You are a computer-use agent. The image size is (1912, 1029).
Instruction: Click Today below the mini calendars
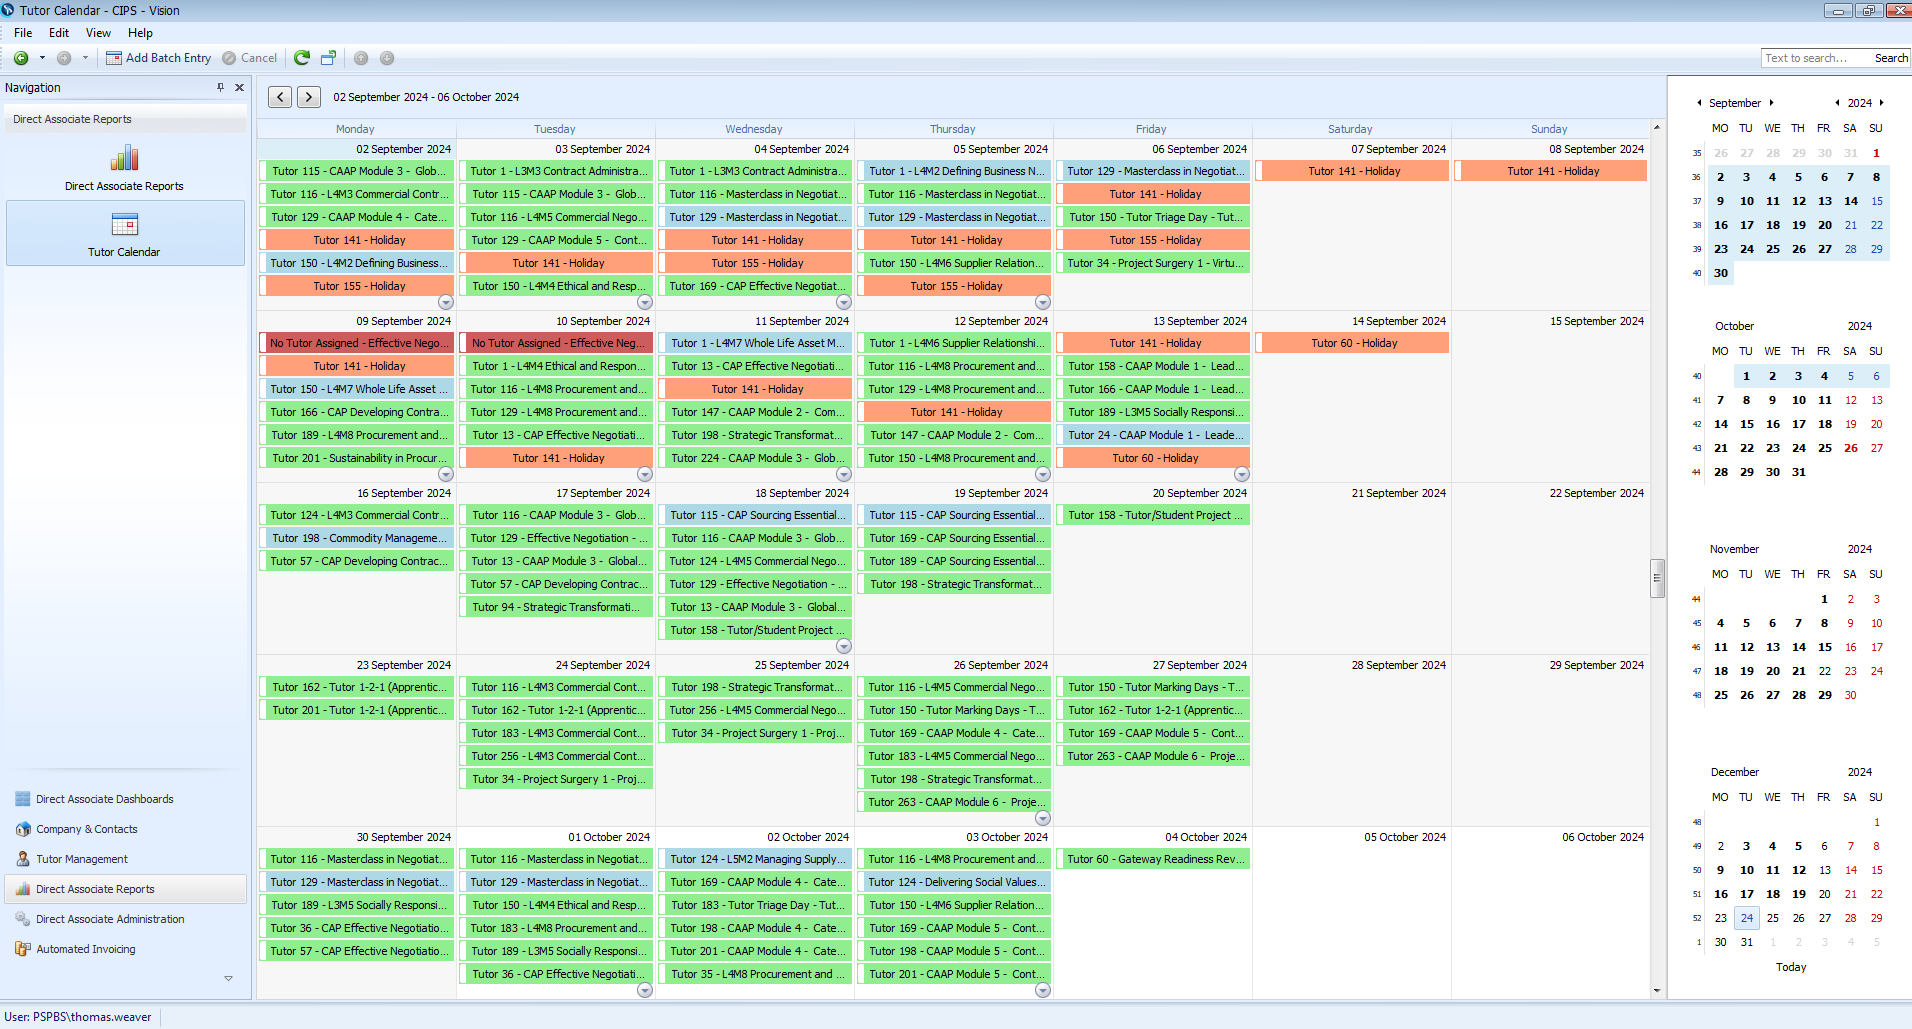(1791, 967)
